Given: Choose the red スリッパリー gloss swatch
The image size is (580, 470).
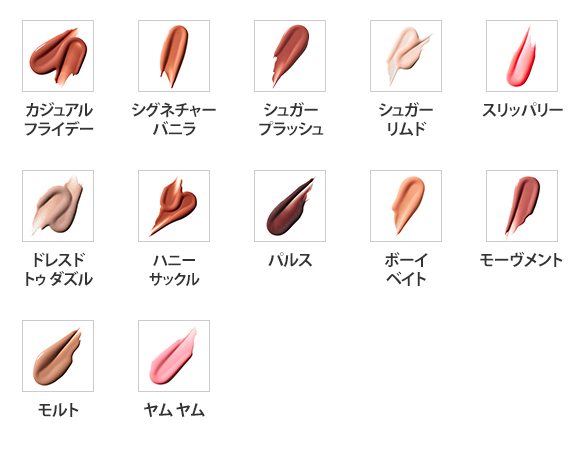Looking at the screenshot, I should coord(522,56).
